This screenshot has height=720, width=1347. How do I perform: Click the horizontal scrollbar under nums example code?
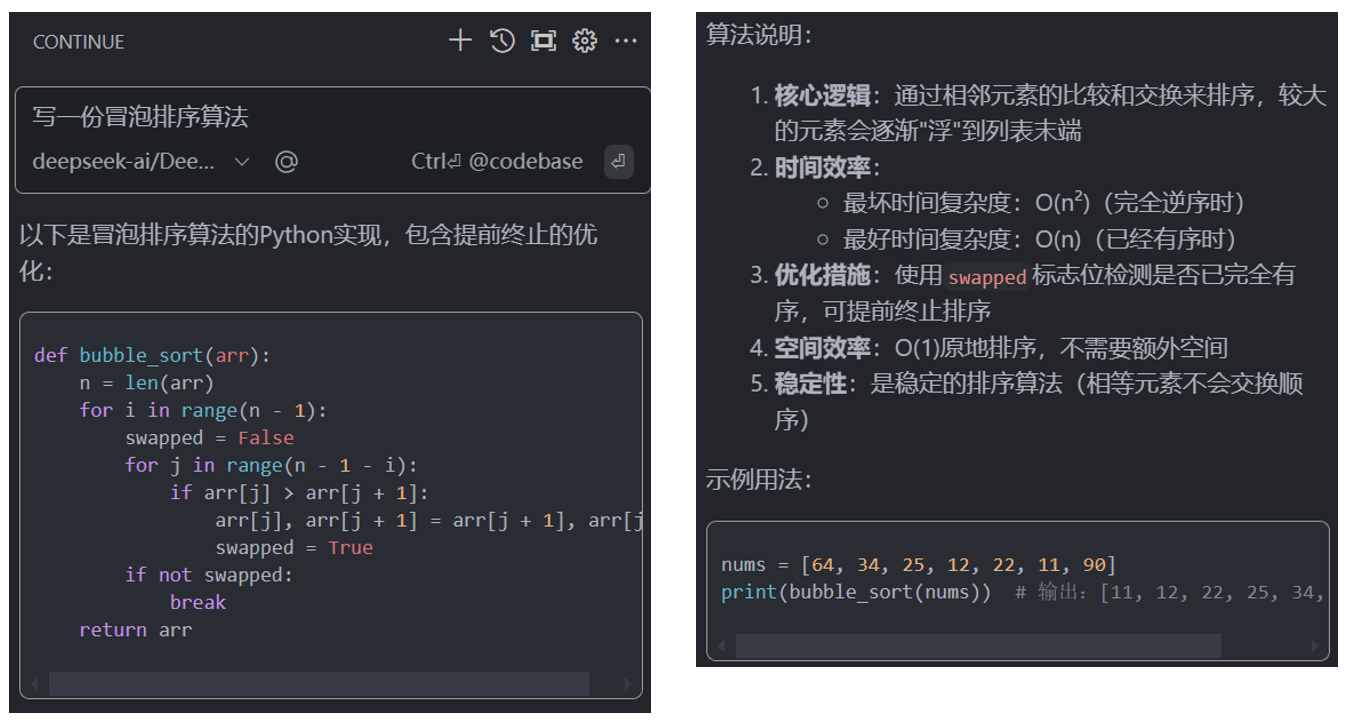click(978, 646)
